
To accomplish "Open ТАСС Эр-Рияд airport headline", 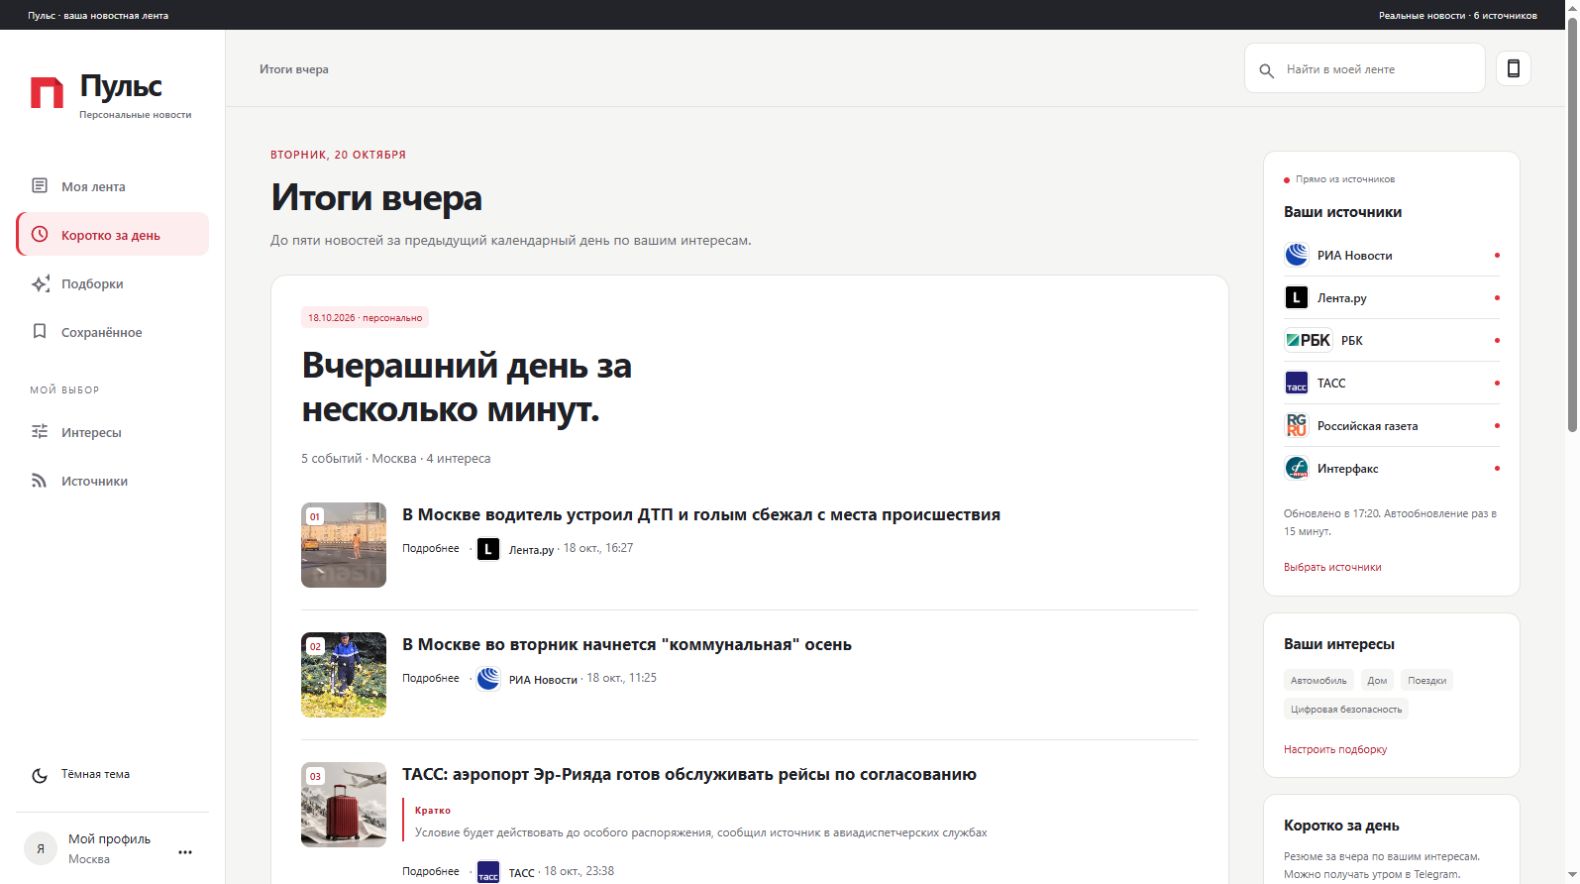I will point(689,774).
